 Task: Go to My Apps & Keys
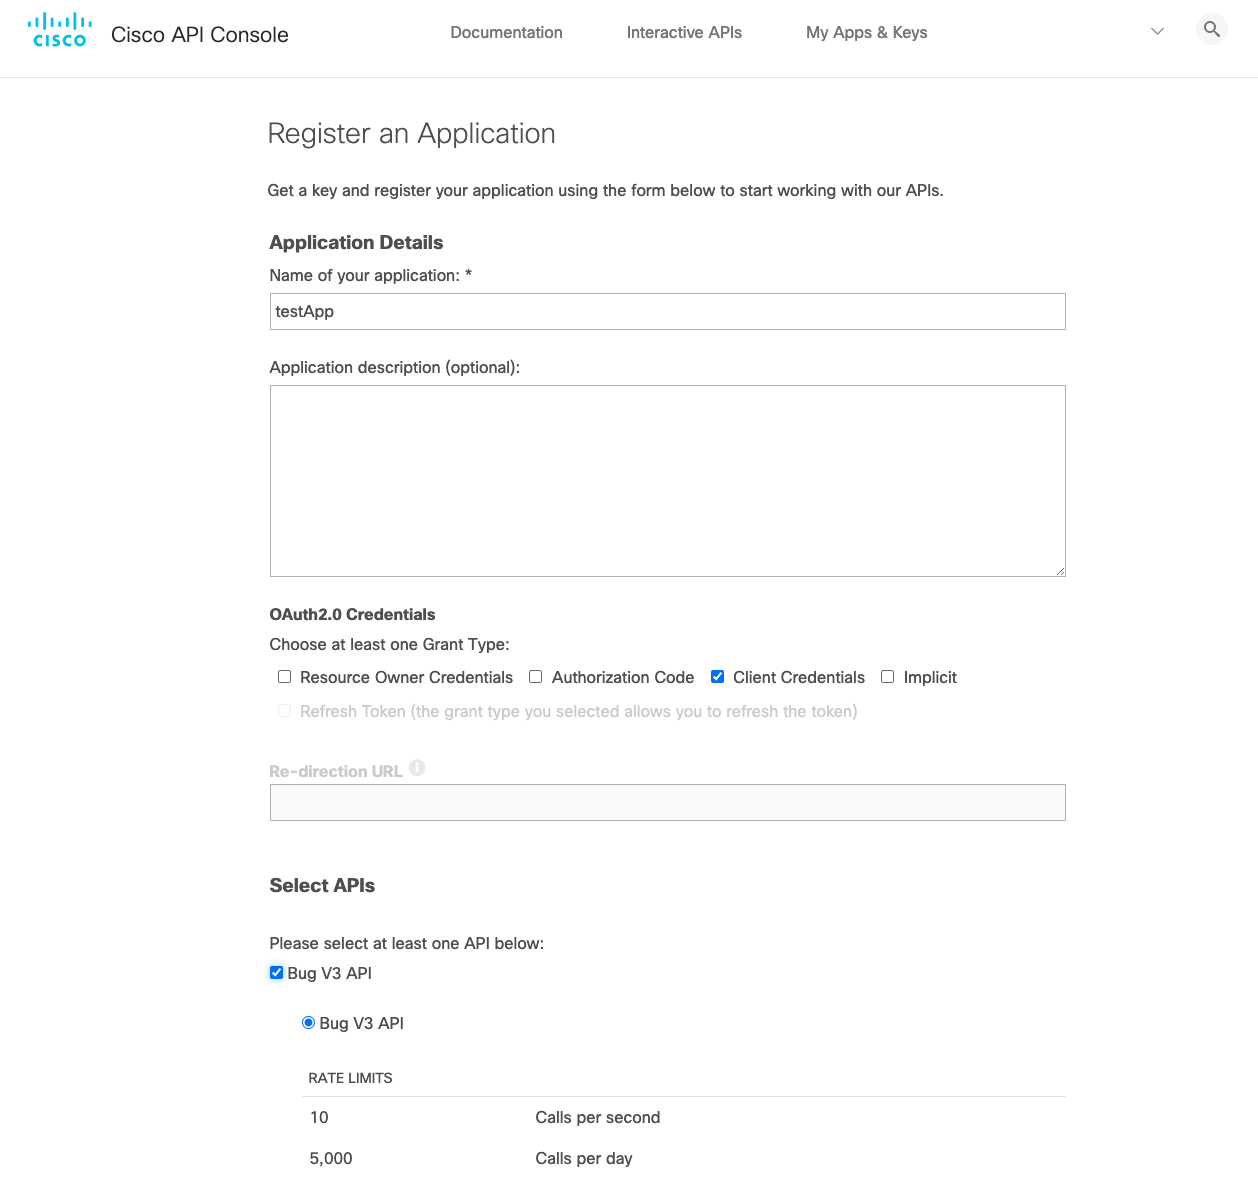coord(866,32)
